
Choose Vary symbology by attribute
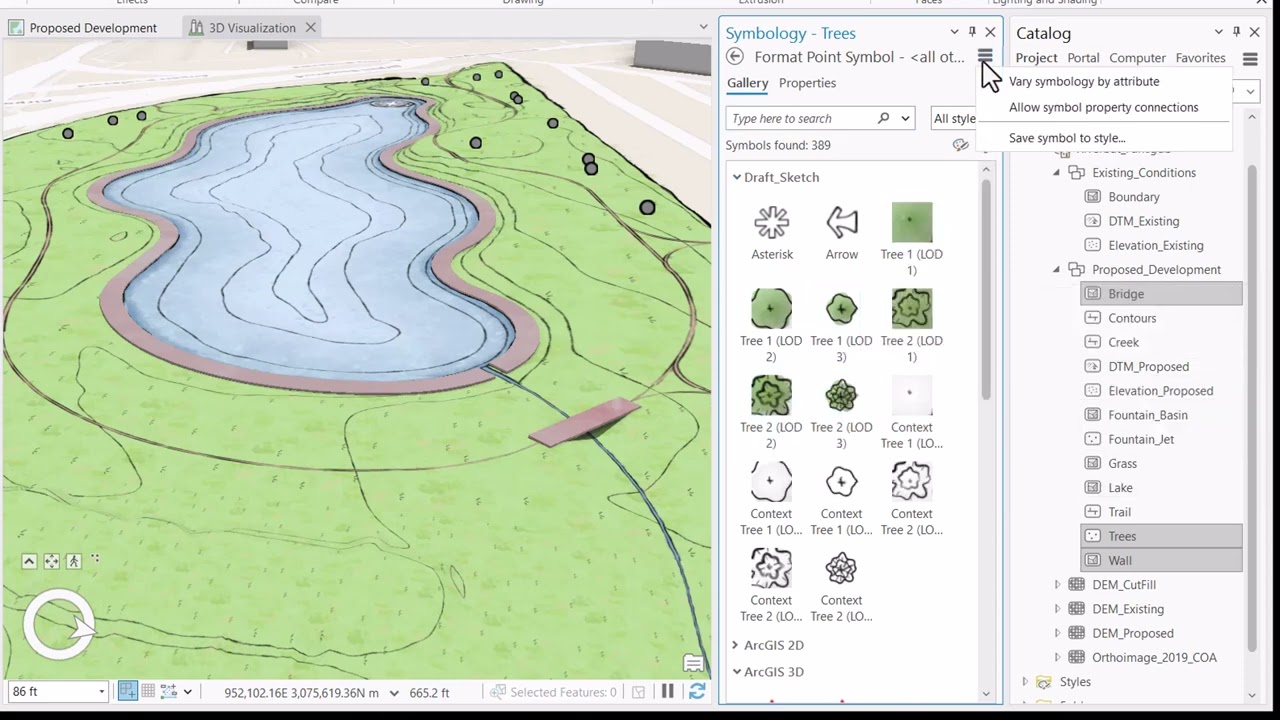point(1084,82)
